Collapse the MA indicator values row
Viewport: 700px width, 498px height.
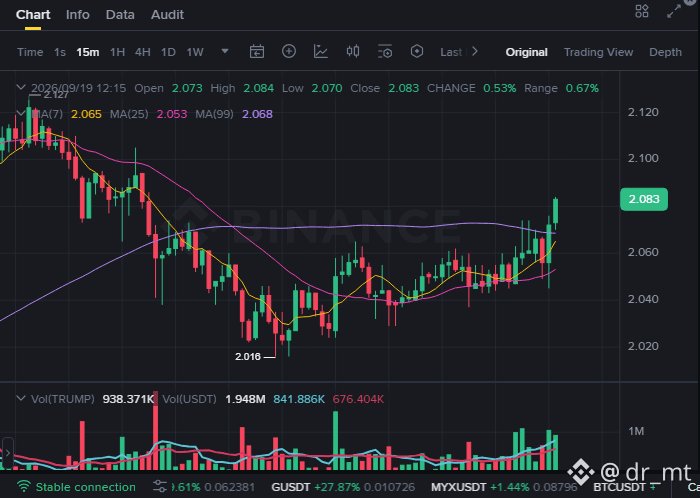coord(21,114)
